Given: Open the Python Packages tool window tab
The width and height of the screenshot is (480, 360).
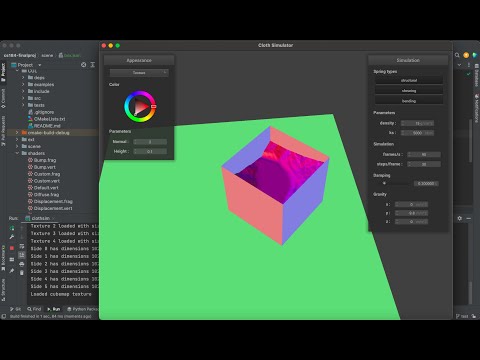Looking at the screenshot, I should click(x=82, y=309).
